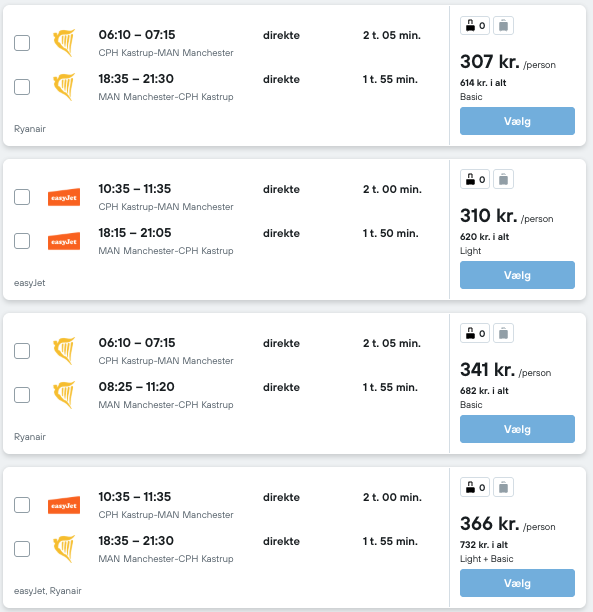Click the 732 kr. i alt total price text

tap(484, 545)
